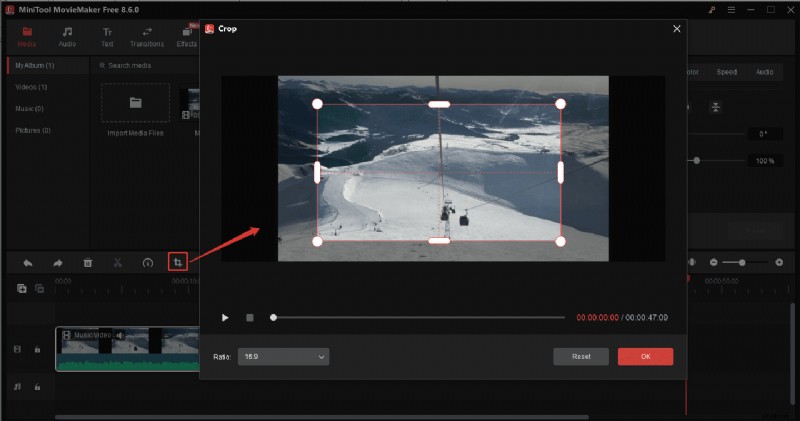This screenshot has width=800, height=421.
Task: Click the clip audio speaker icon
Action: click(x=120, y=335)
